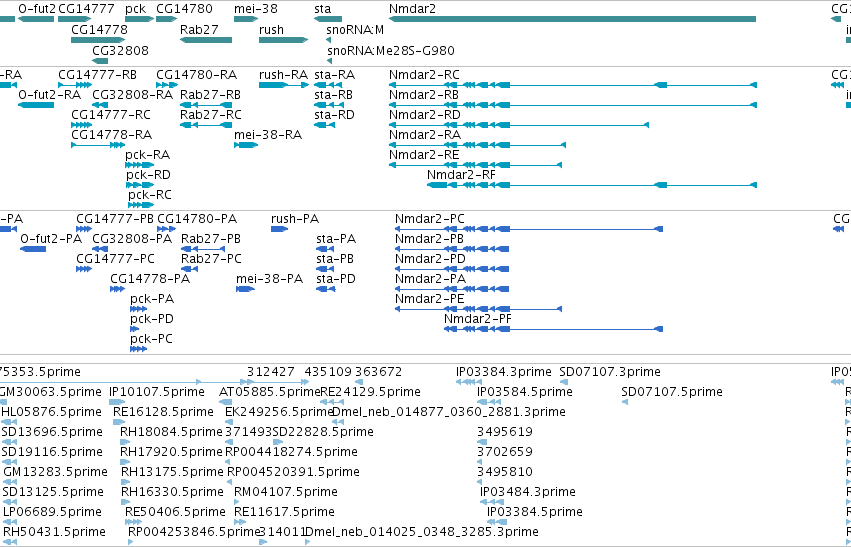The height and width of the screenshot is (547, 851).
Task: Click the GM13283.5prime EST label
Action: point(55,472)
